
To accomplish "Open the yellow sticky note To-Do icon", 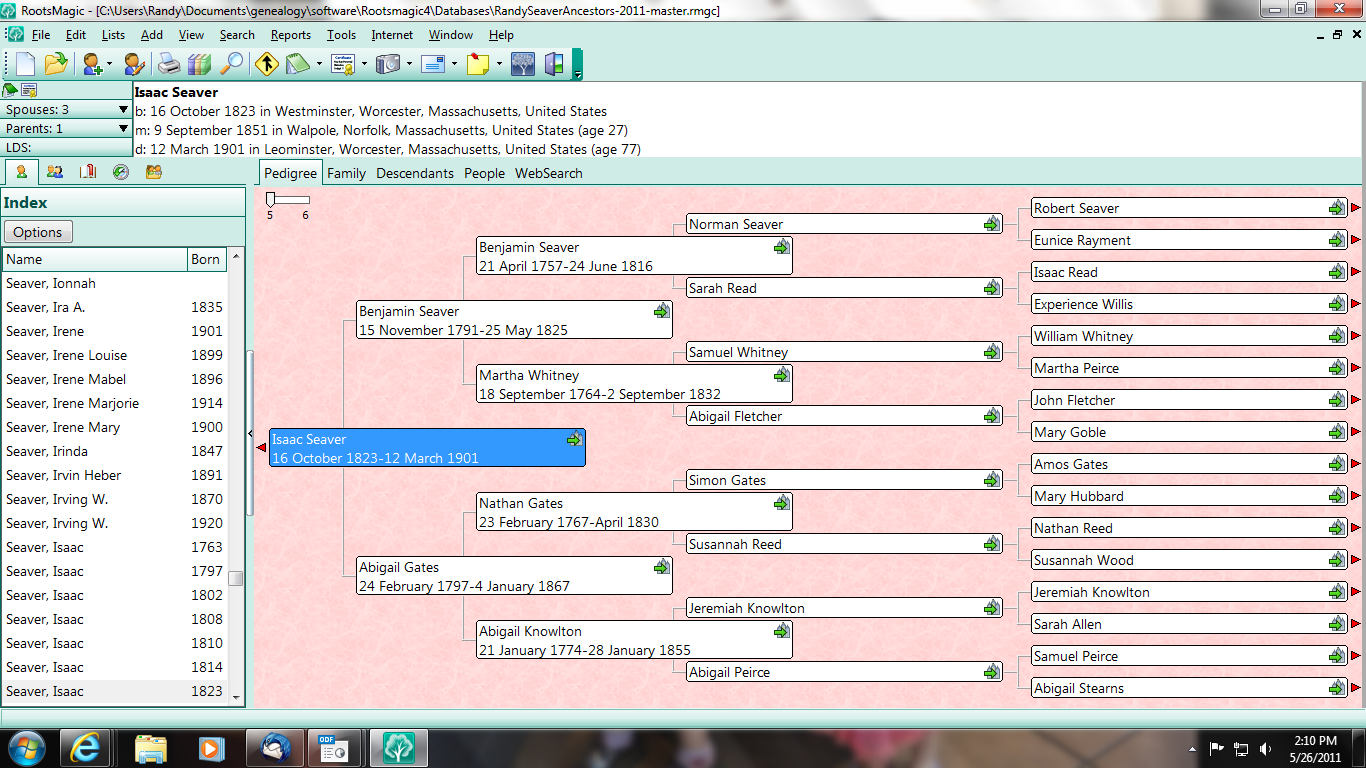I will [479, 64].
